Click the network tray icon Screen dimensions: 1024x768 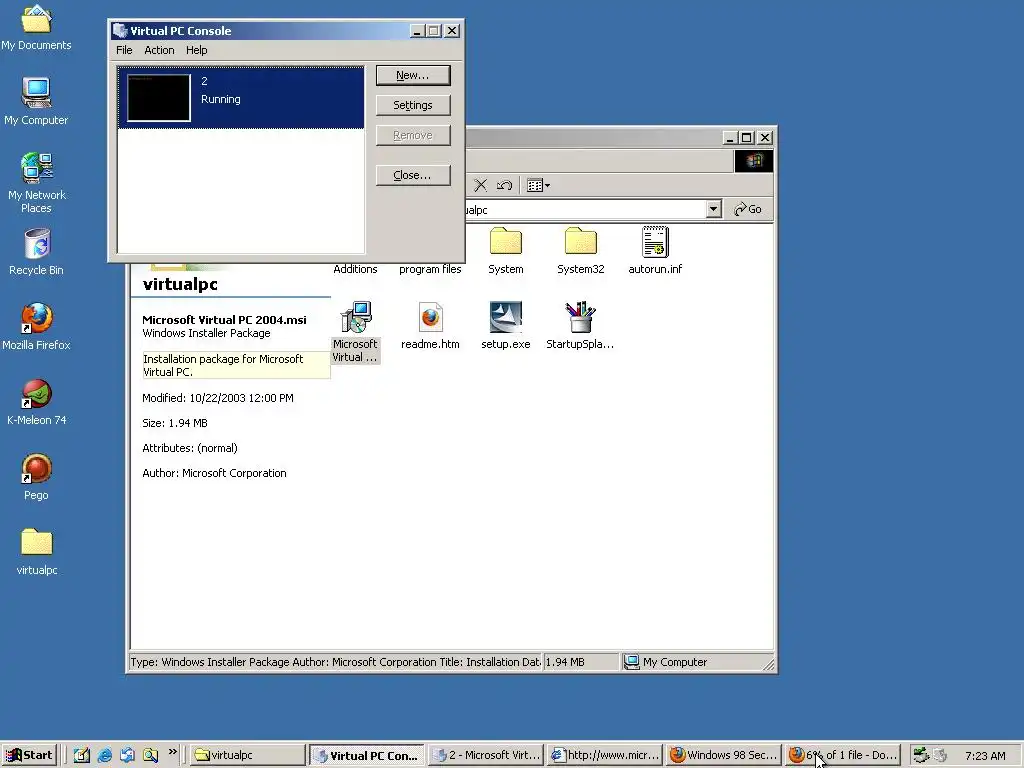coord(921,755)
